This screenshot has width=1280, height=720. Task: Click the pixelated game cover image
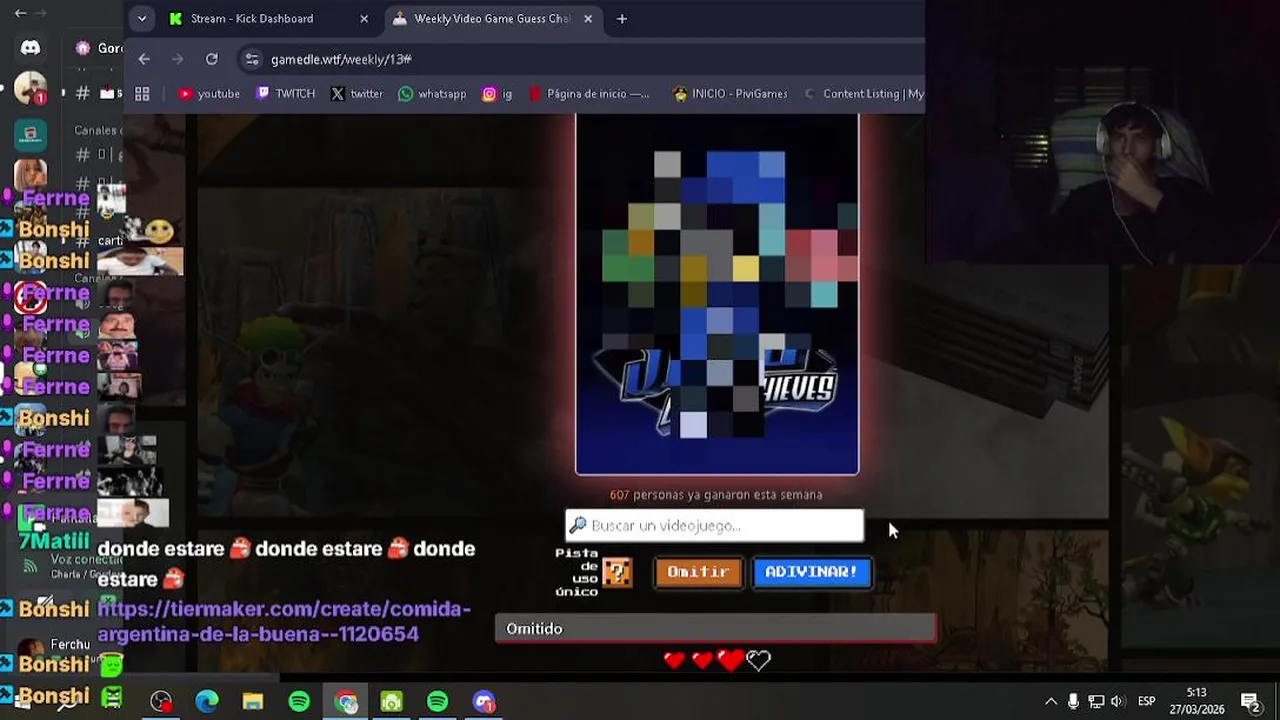(x=717, y=294)
